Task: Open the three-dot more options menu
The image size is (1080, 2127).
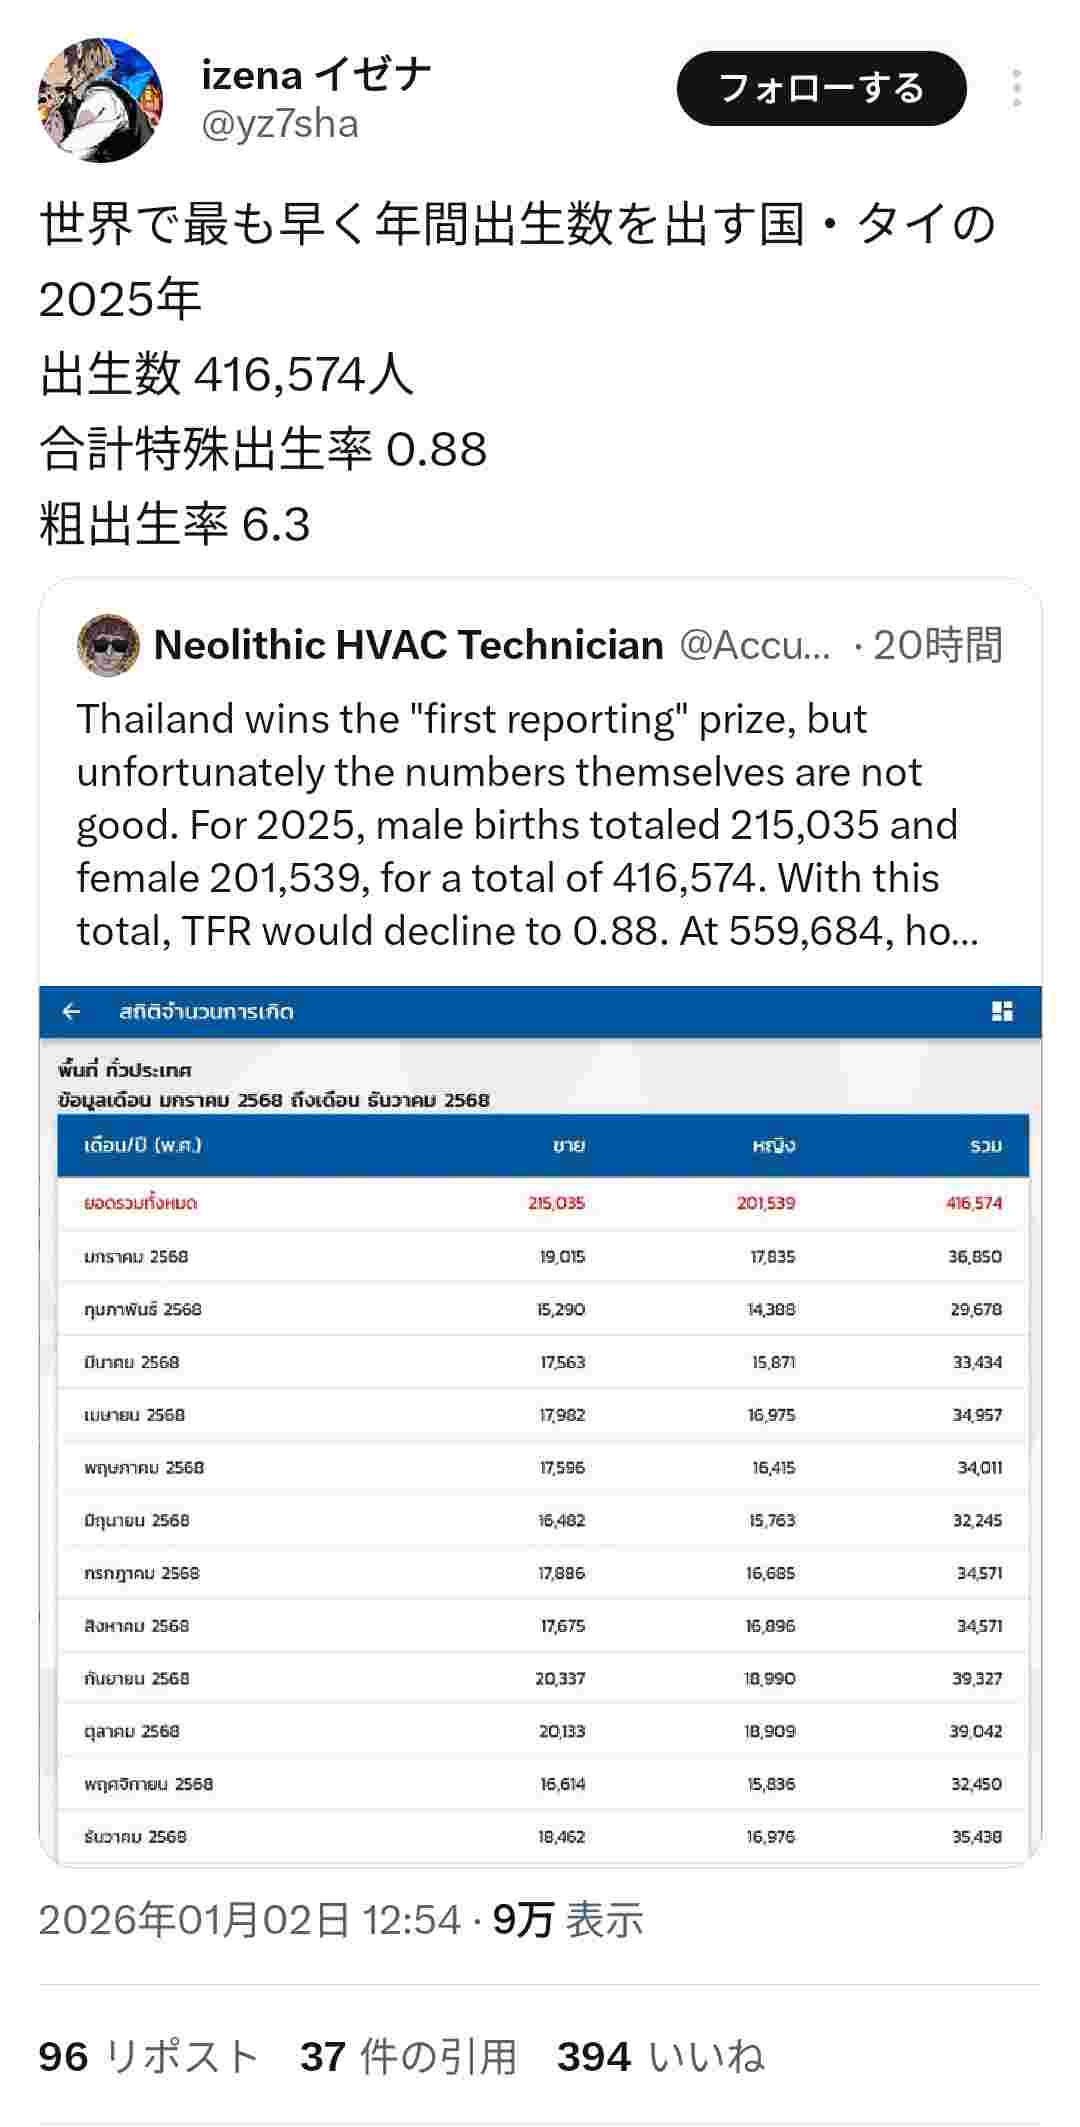Action: pyautogui.click(x=1016, y=89)
